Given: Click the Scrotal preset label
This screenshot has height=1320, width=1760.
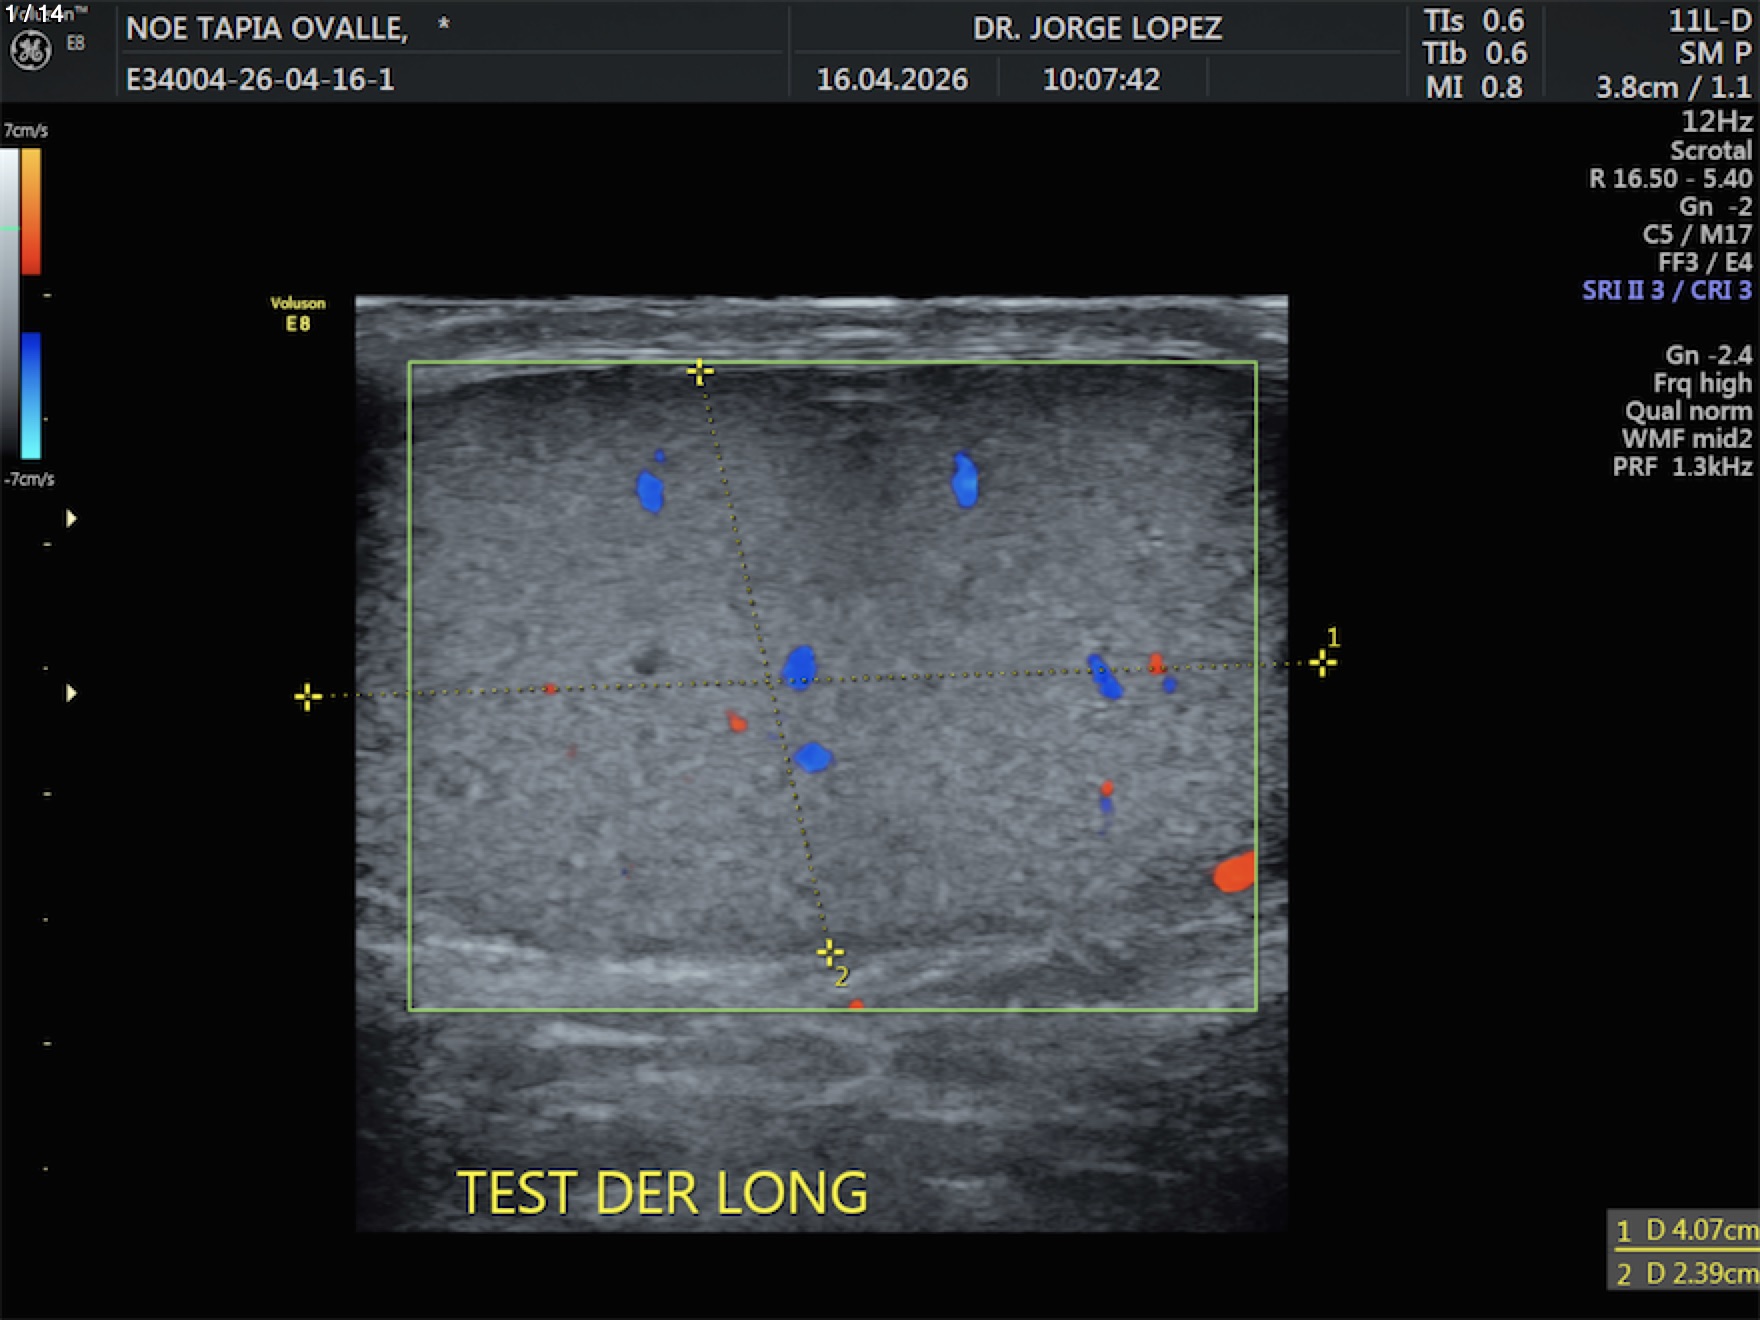Looking at the screenshot, I should [1710, 151].
